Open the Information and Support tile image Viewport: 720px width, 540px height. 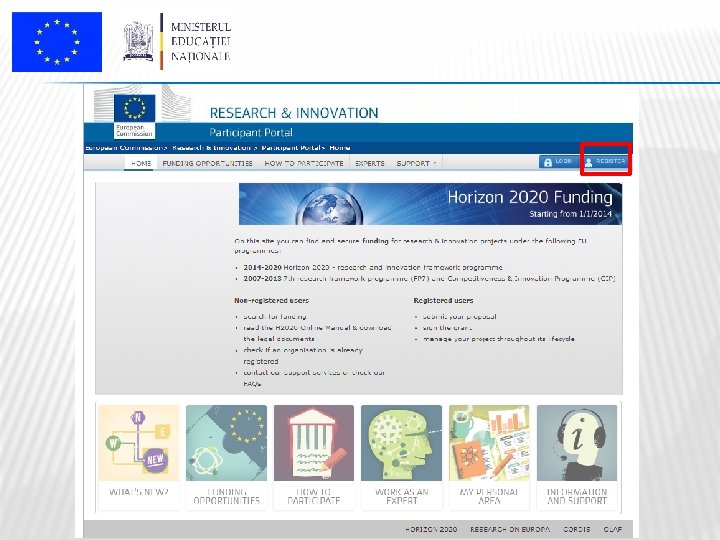[x=577, y=443]
